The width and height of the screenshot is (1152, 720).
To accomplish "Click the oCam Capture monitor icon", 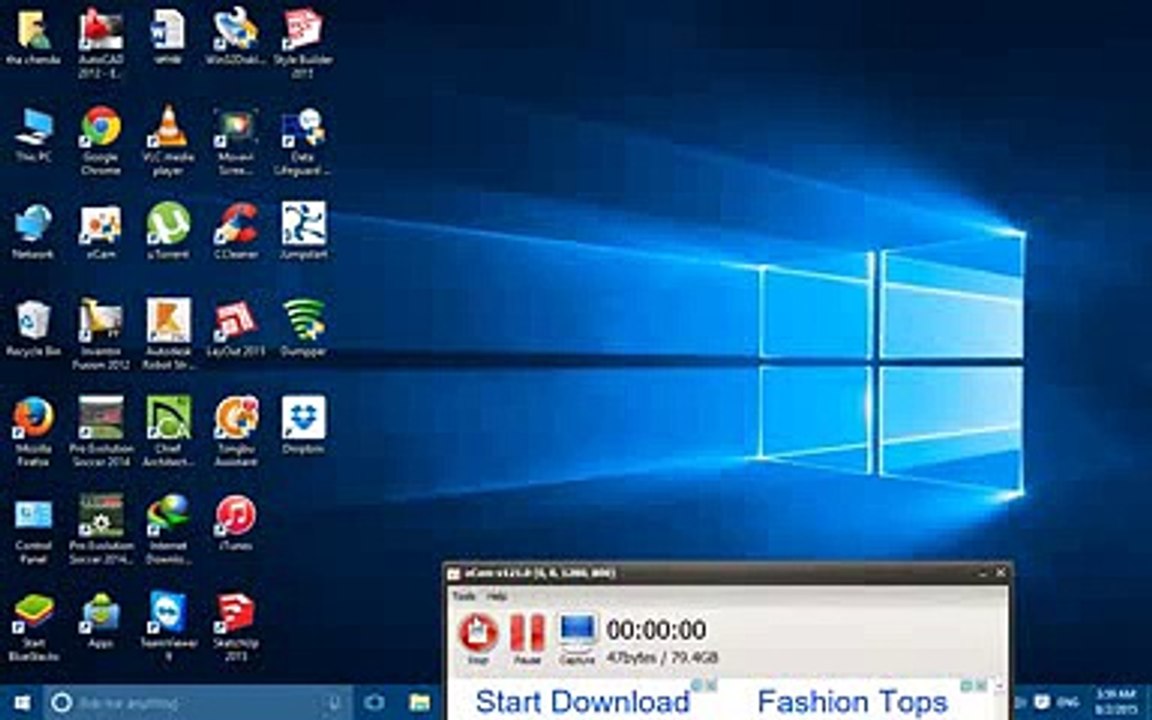I will [577, 638].
